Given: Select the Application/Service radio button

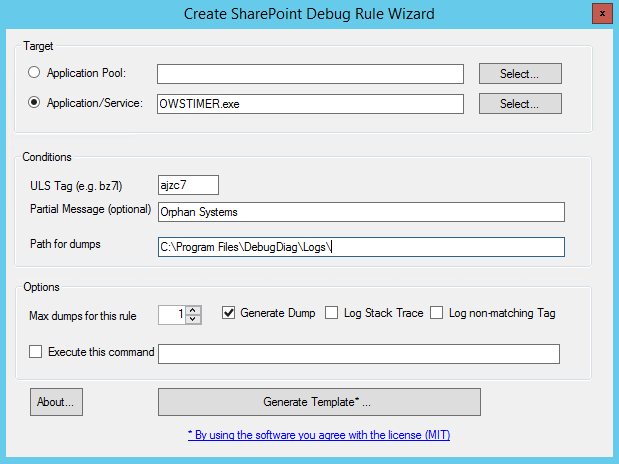Looking at the screenshot, I should click(x=37, y=103).
